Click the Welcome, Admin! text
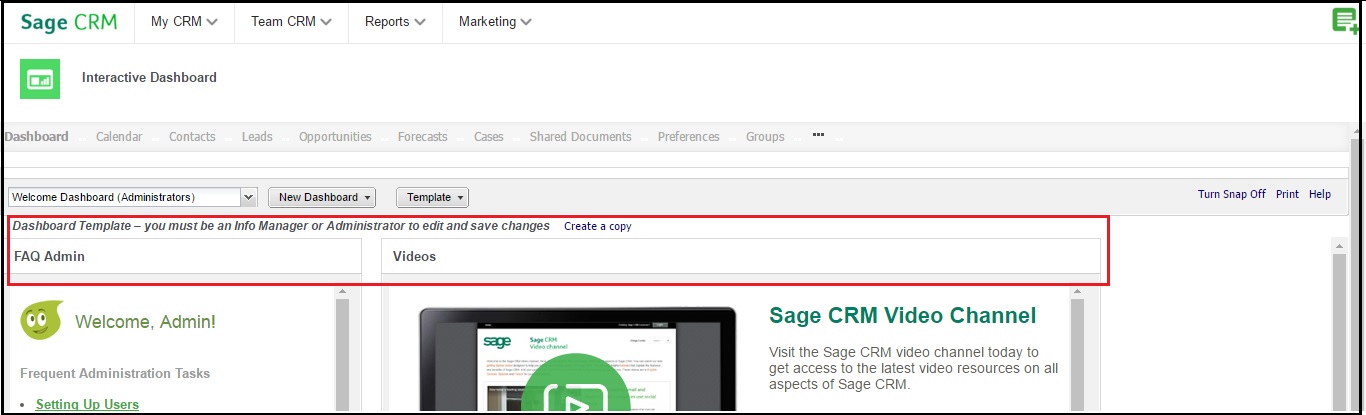This screenshot has width=1366, height=415. pyautogui.click(x=145, y=322)
